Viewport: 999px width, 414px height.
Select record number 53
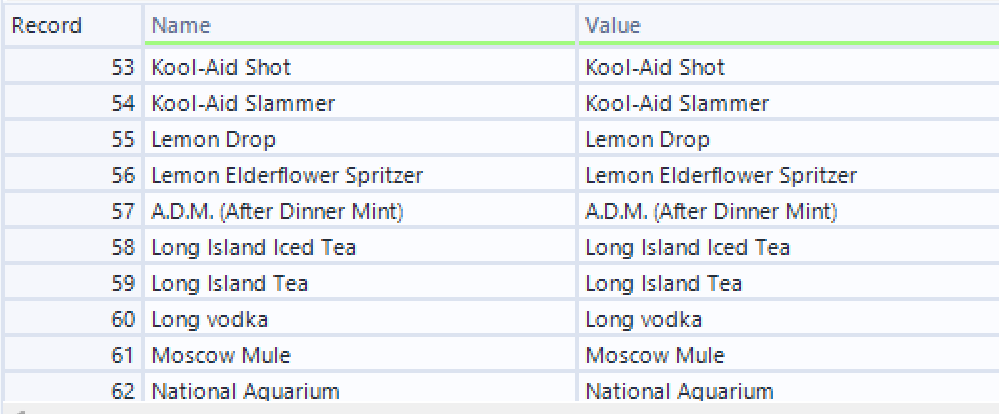[123, 68]
